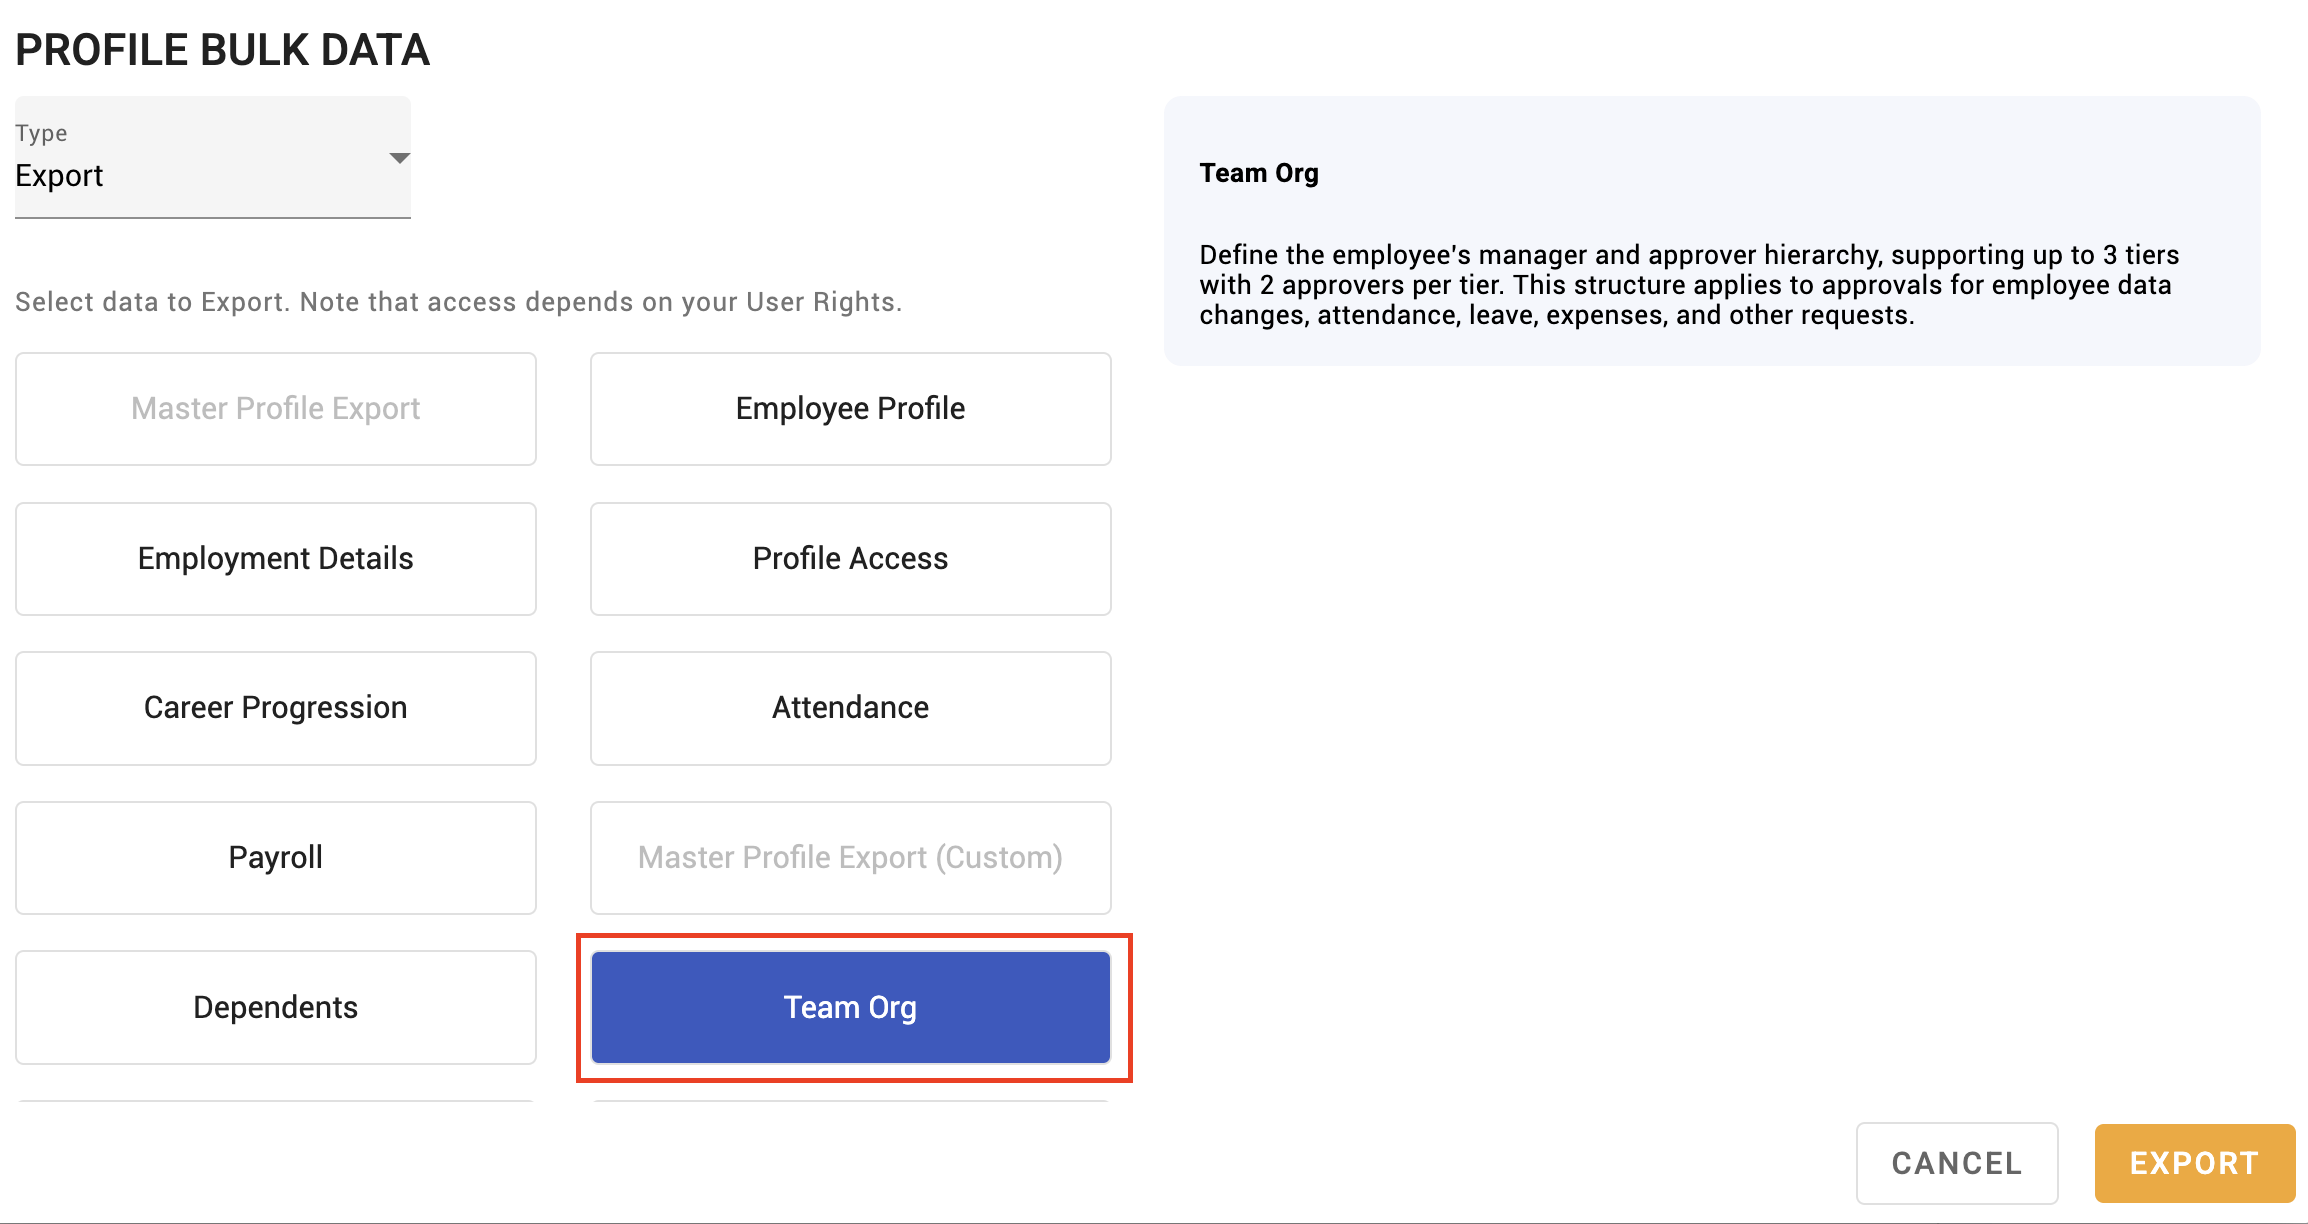Click the cut-off tile below Dependents
This screenshot has height=1224, width=2308.
coord(276,1101)
